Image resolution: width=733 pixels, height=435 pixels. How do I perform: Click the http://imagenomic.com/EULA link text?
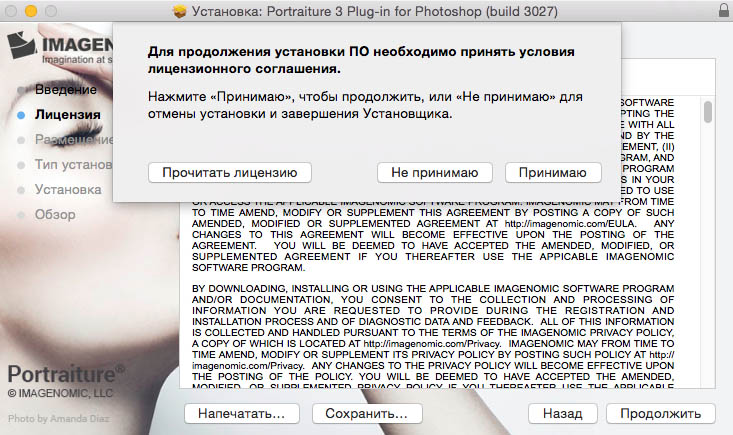click(x=570, y=224)
